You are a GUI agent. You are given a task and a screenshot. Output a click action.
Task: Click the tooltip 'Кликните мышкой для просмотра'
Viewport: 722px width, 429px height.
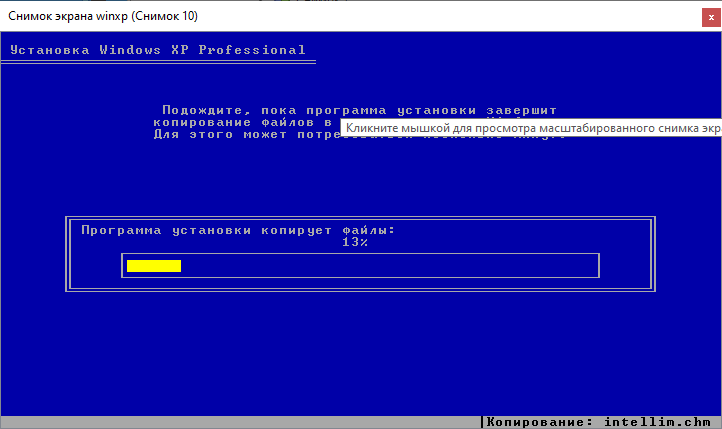click(x=531, y=128)
